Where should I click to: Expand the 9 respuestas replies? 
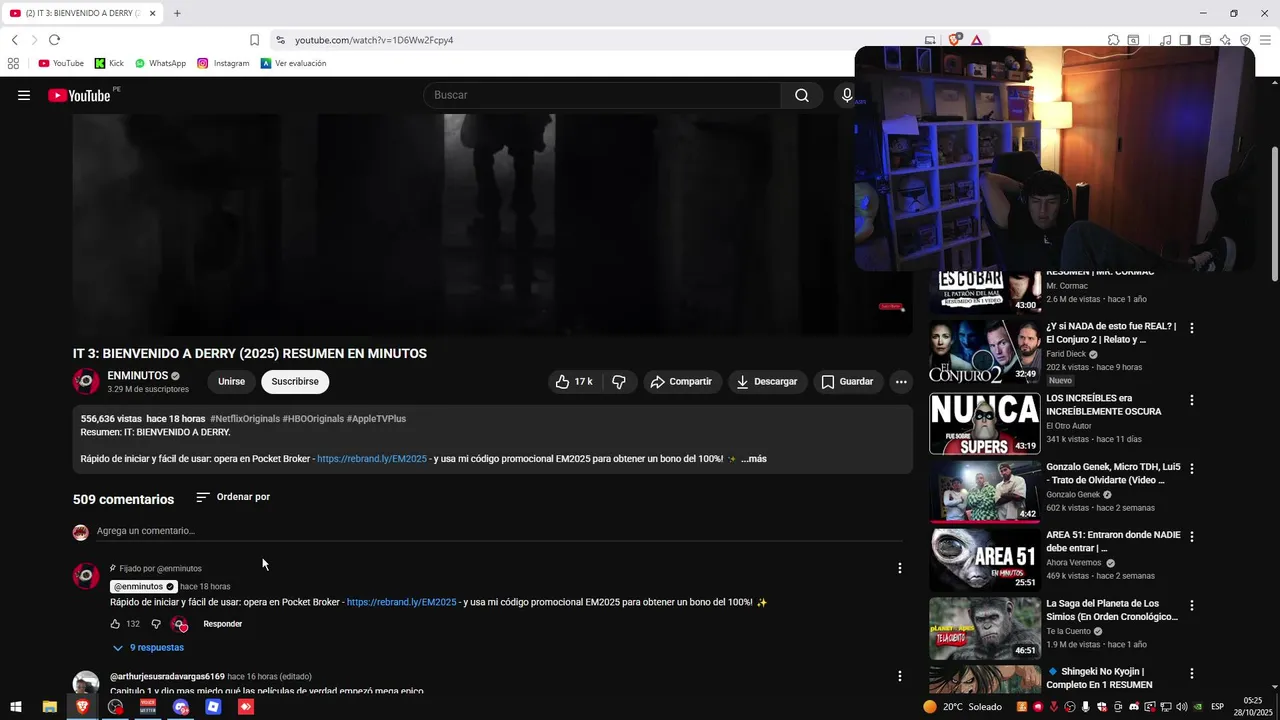click(148, 648)
